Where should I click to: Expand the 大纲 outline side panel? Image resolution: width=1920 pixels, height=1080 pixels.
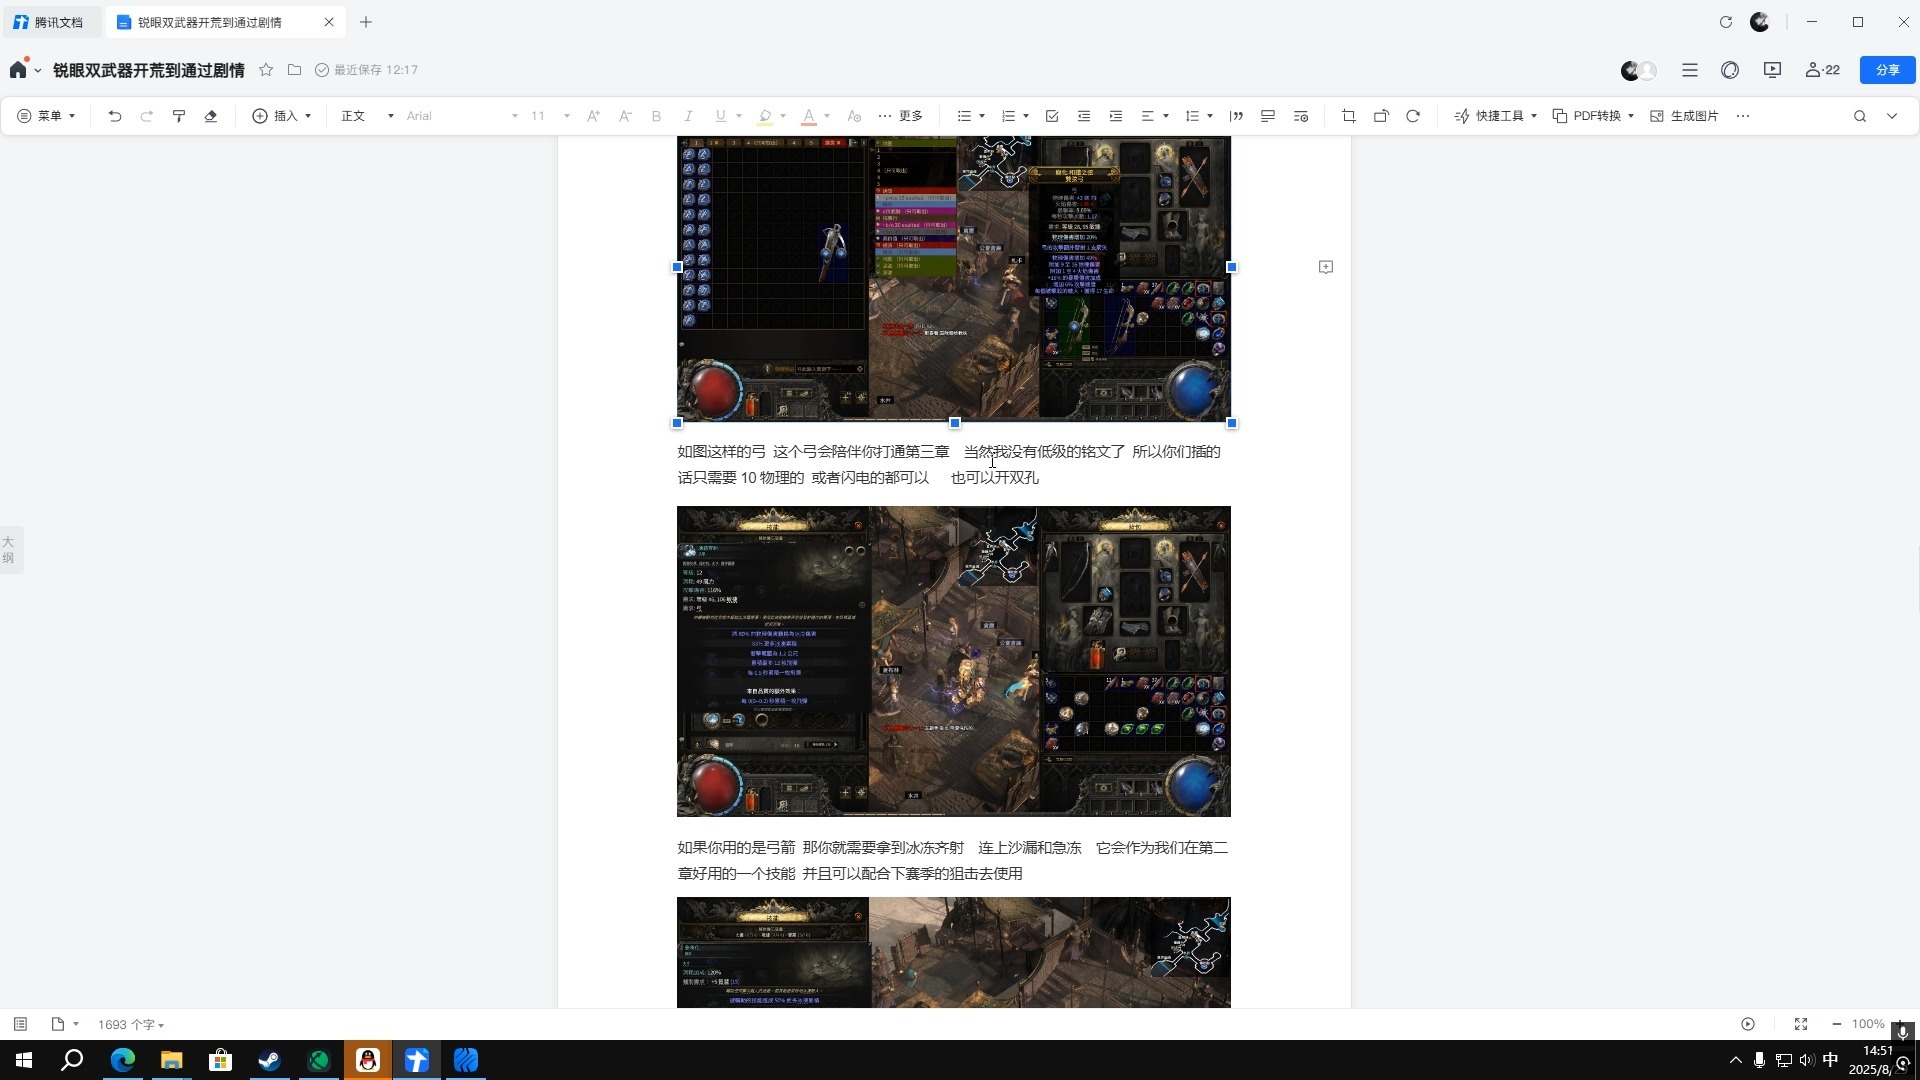[x=9, y=550]
